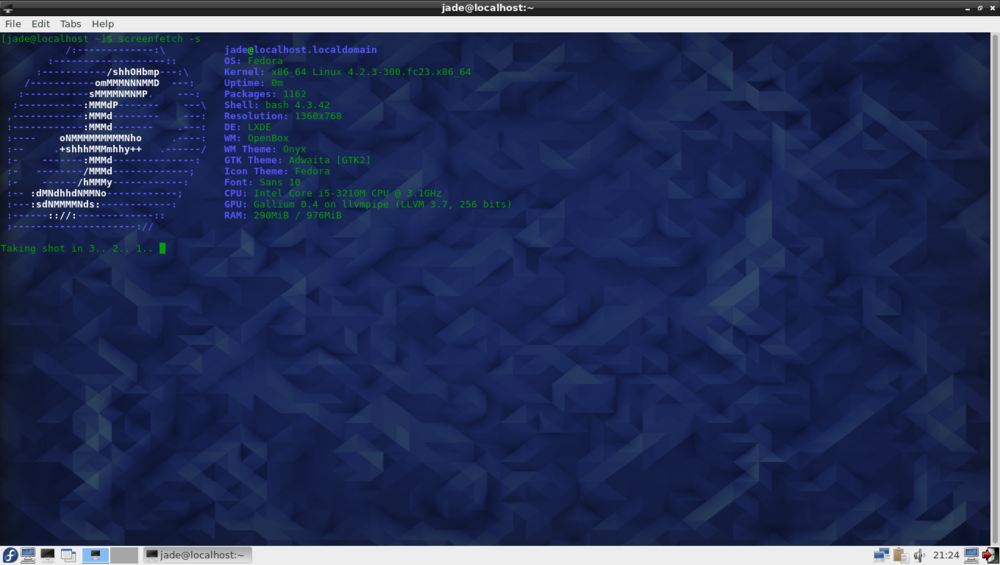
Task: Open the window menu icon in title bar
Action: [x=8, y=8]
